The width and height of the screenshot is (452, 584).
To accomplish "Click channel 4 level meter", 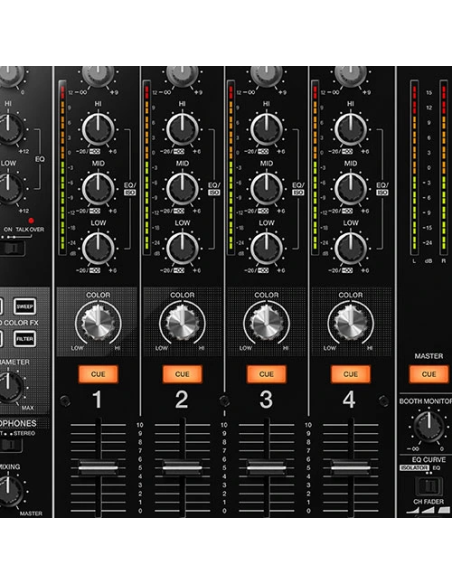I will point(315,167).
